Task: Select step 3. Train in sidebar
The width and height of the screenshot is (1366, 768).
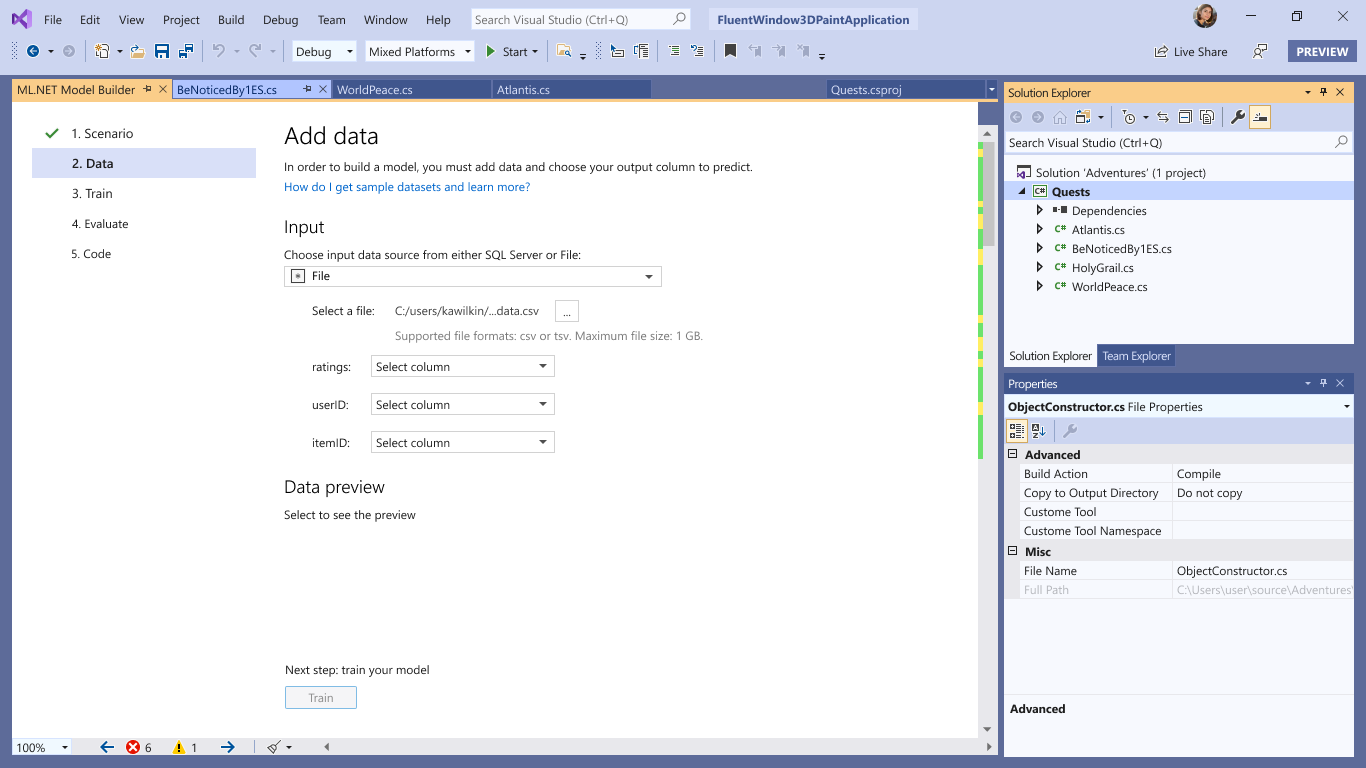Action: point(144,194)
